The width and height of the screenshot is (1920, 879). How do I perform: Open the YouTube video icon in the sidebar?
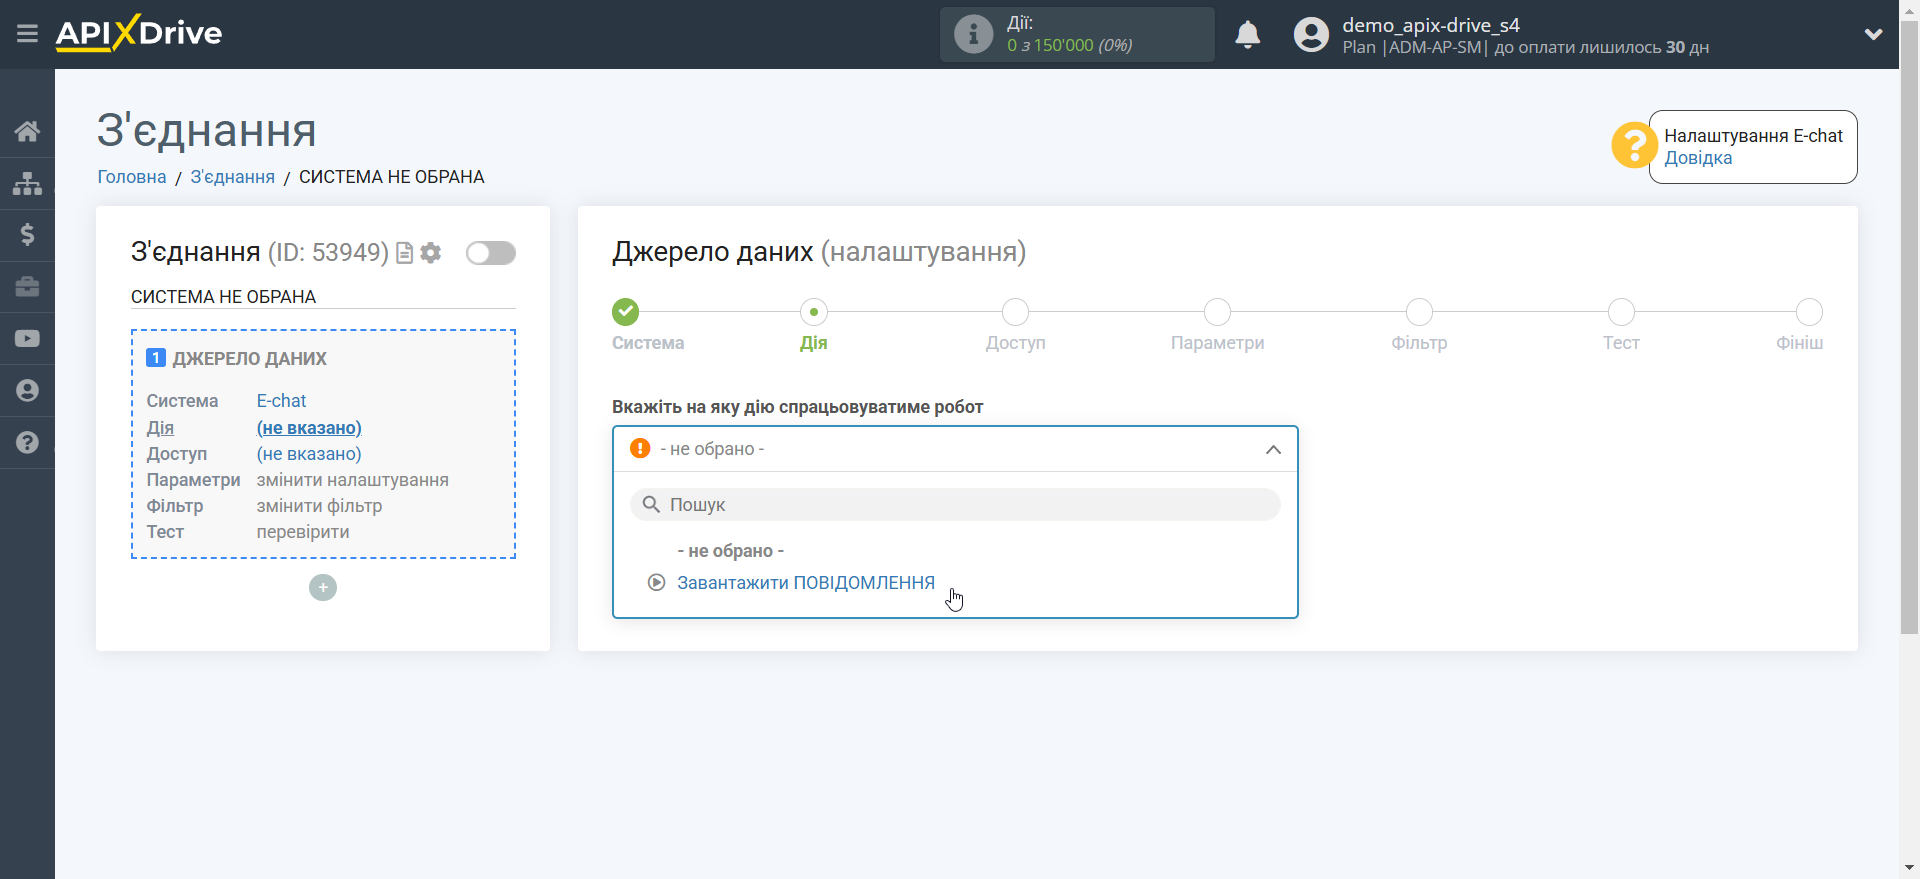[x=27, y=339]
